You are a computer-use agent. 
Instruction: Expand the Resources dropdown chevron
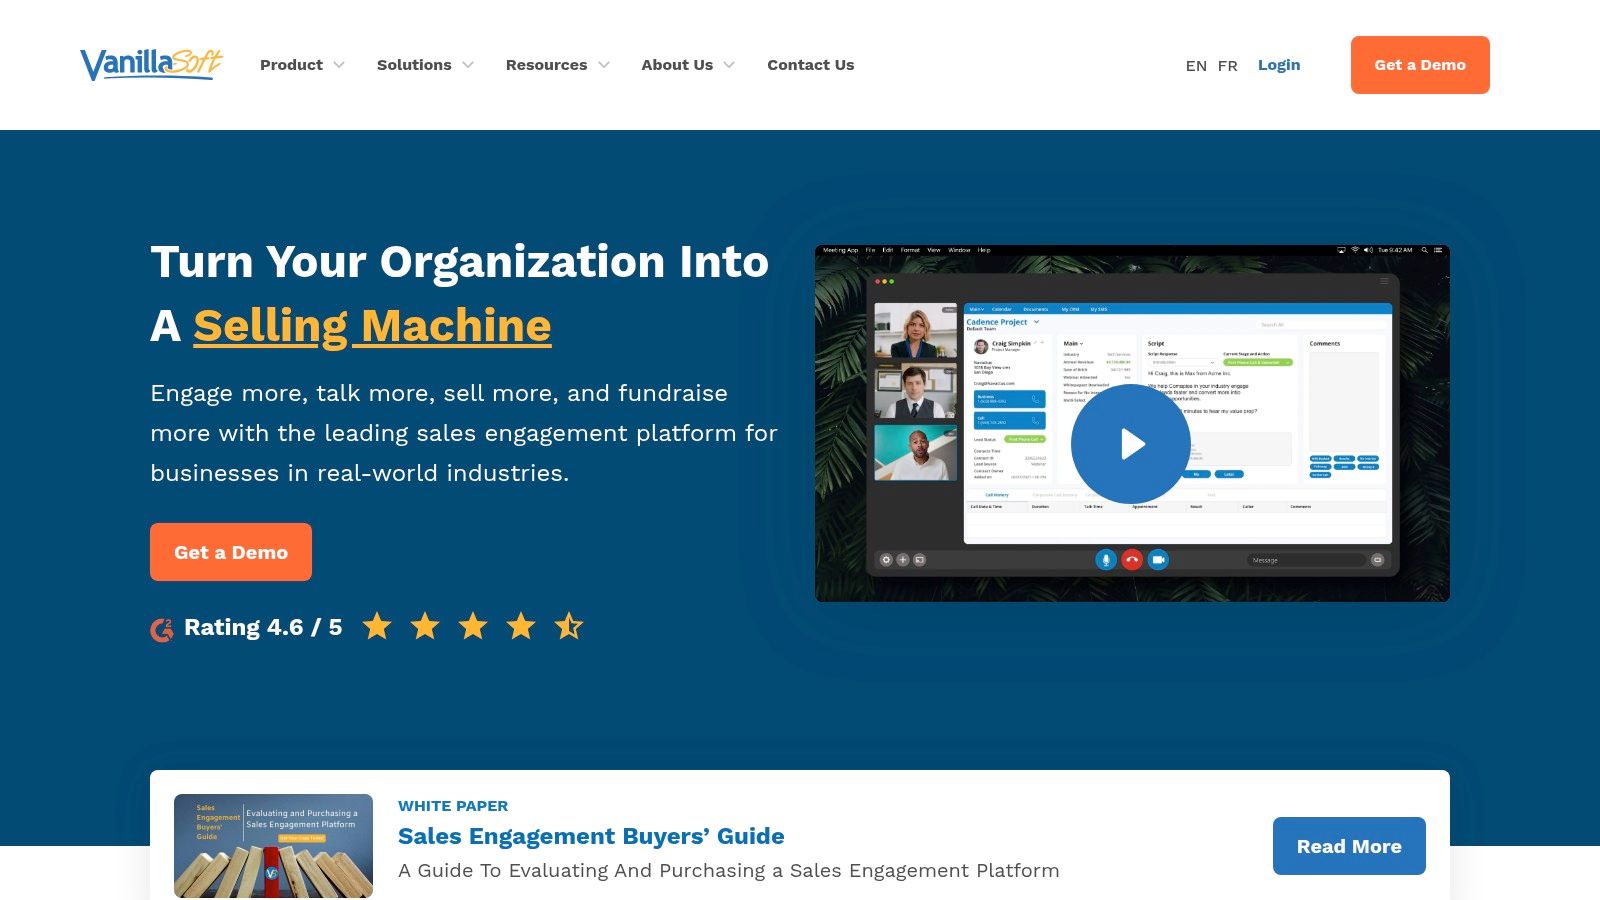click(x=604, y=65)
